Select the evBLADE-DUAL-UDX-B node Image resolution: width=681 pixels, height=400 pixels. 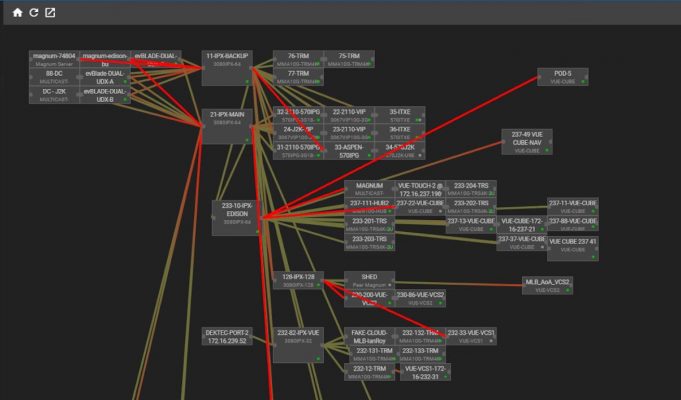point(105,95)
